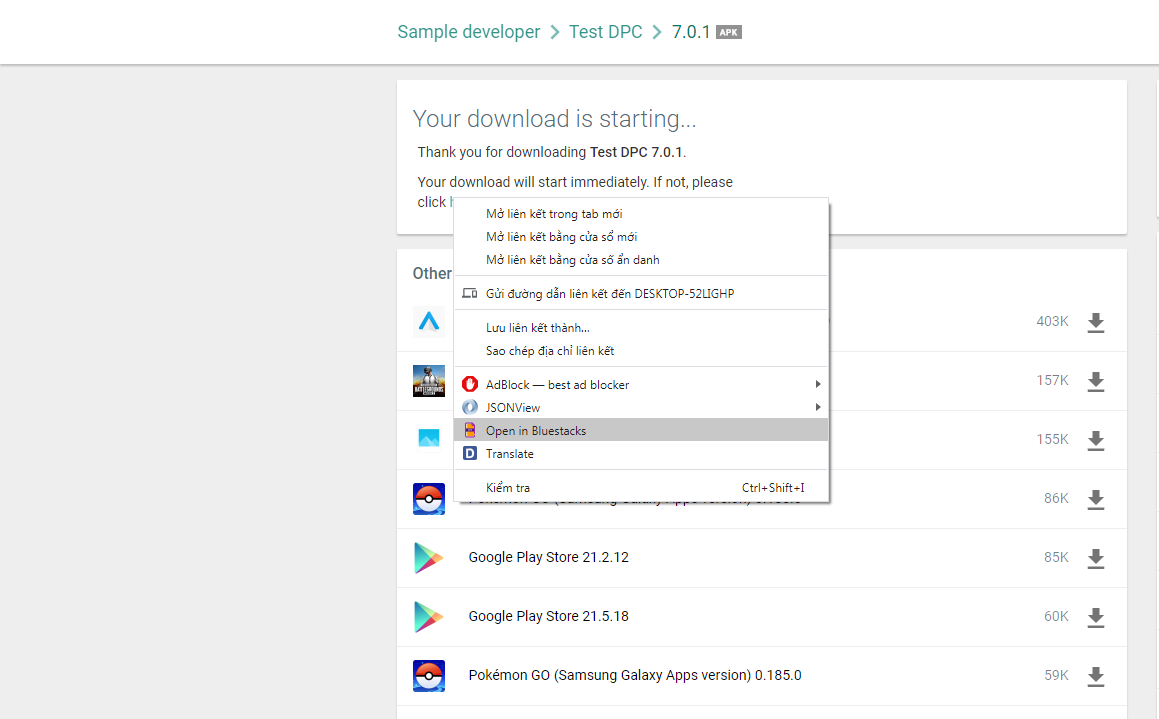Click the JSONView extension icon
The width and height of the screenshot is (1159, 719).
(x=469, y=407)
